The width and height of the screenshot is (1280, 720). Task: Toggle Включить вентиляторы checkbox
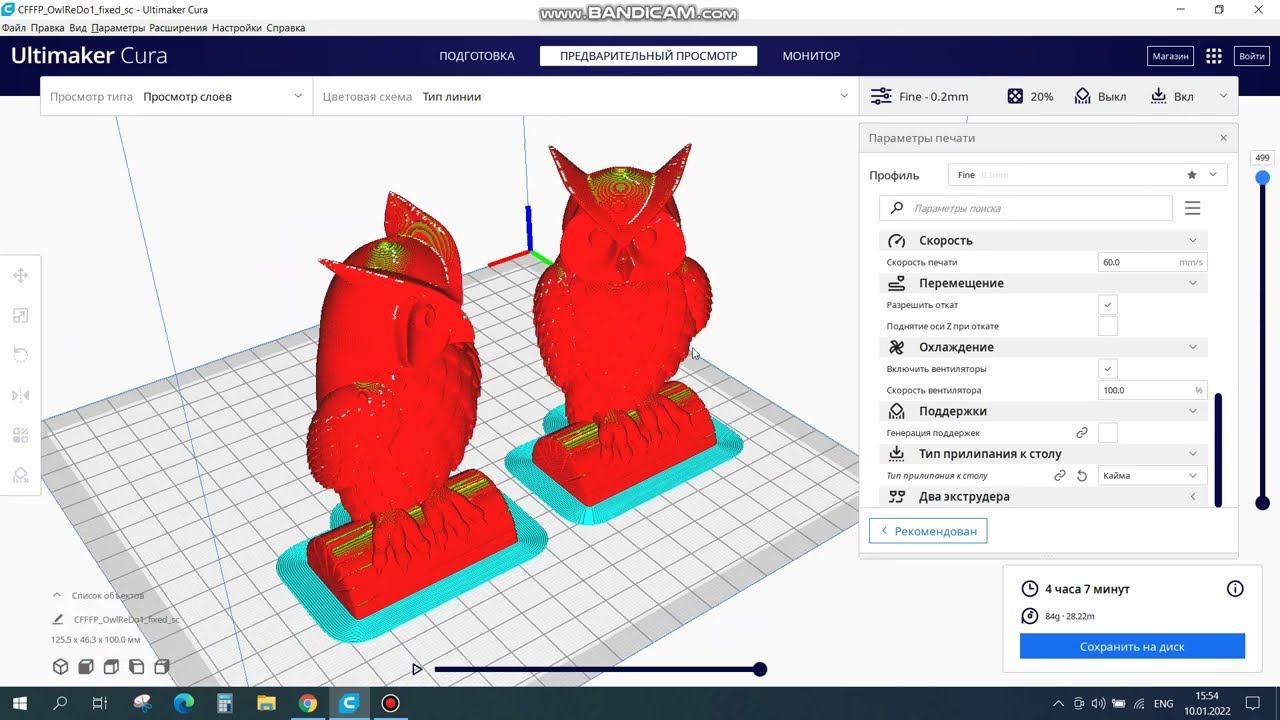pyautogui.click(x=1107, y=369)
